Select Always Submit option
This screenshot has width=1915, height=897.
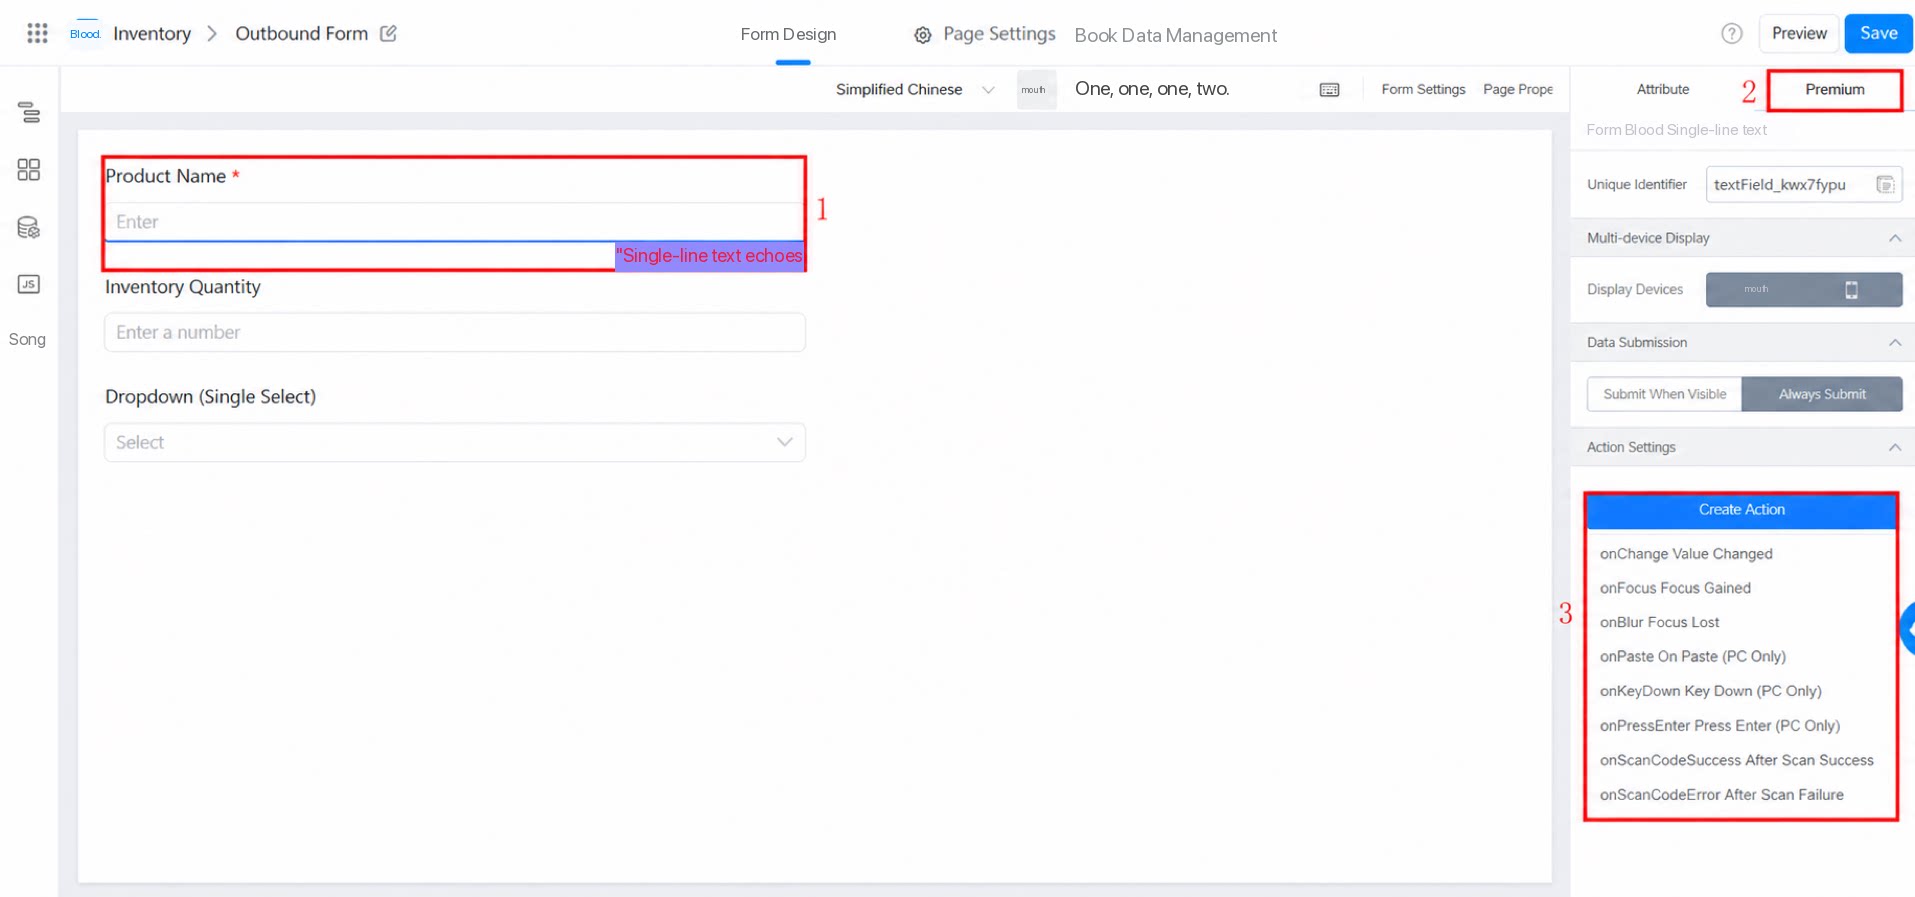(1822, 394)
